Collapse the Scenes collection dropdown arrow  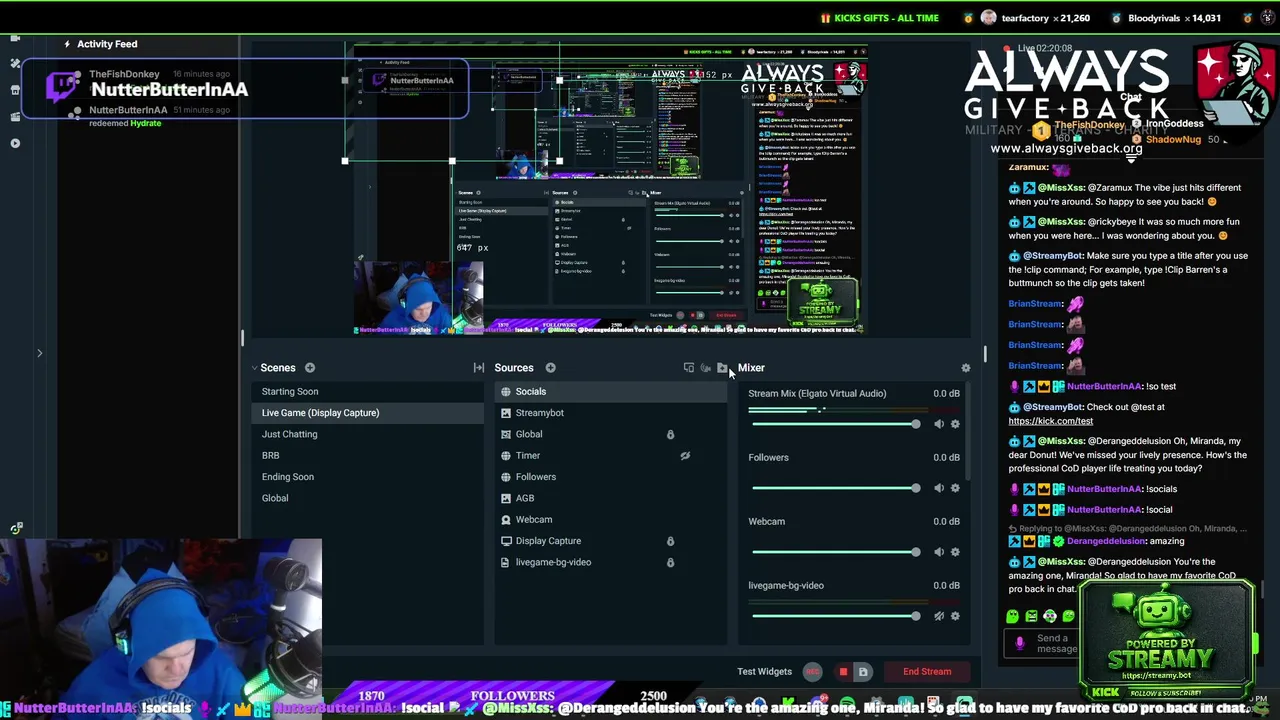tap(254, 368)
